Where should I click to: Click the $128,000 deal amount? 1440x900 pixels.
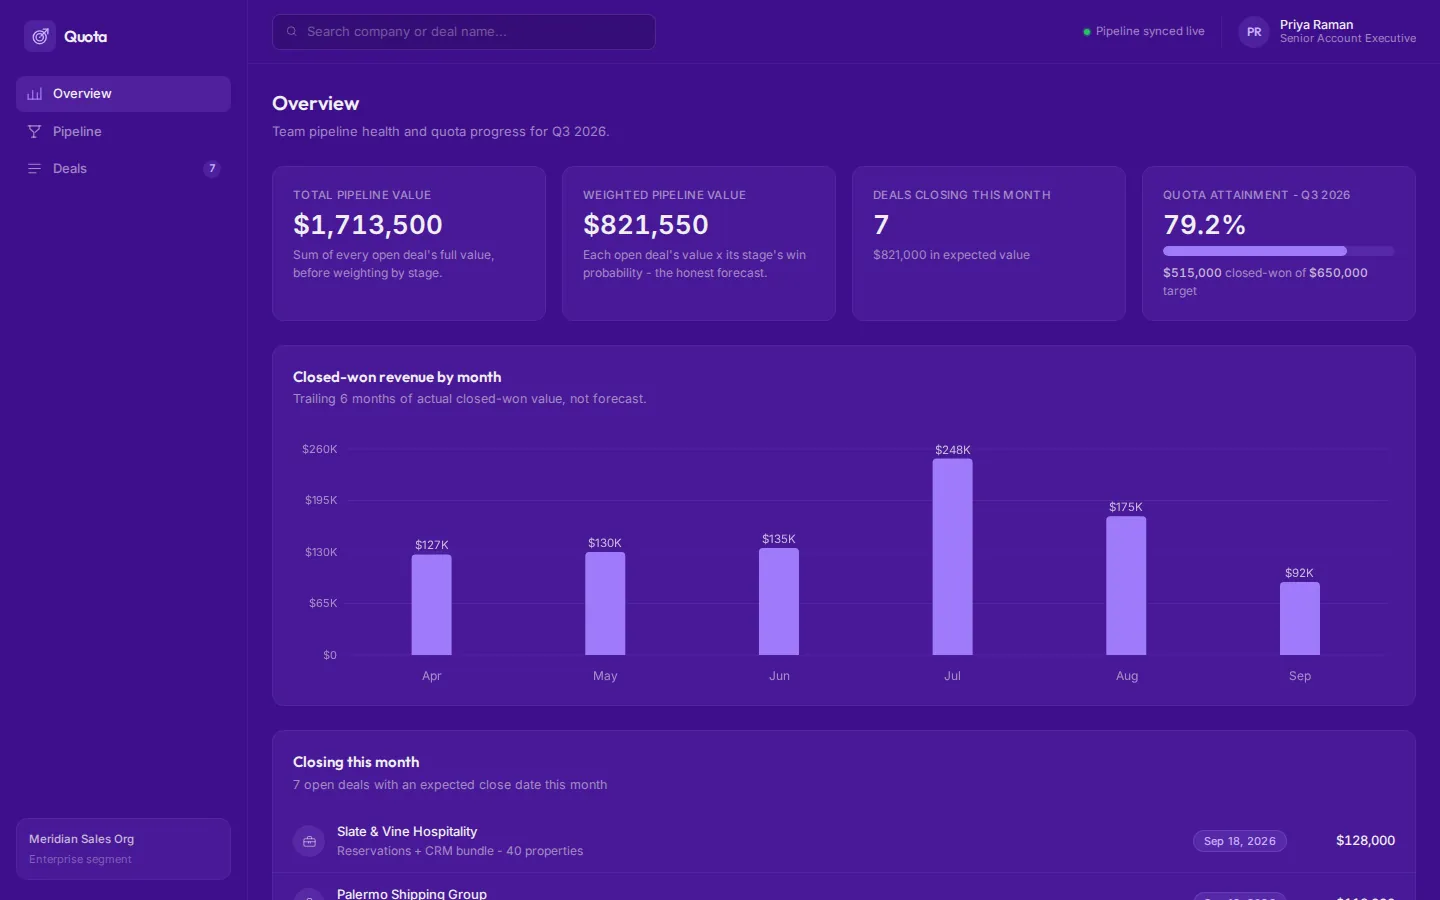[1365, 841]
